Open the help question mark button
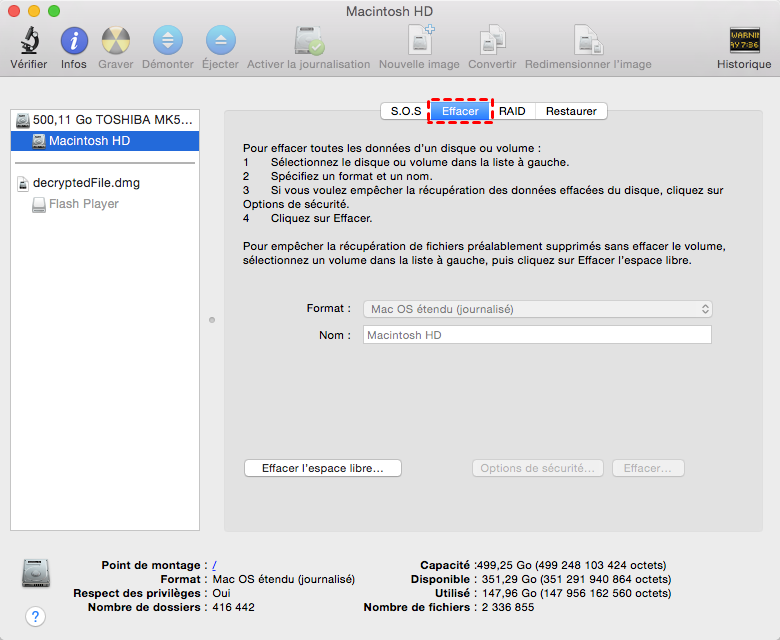The width and height of the screenshot is (780, 640). coord(35,616)
